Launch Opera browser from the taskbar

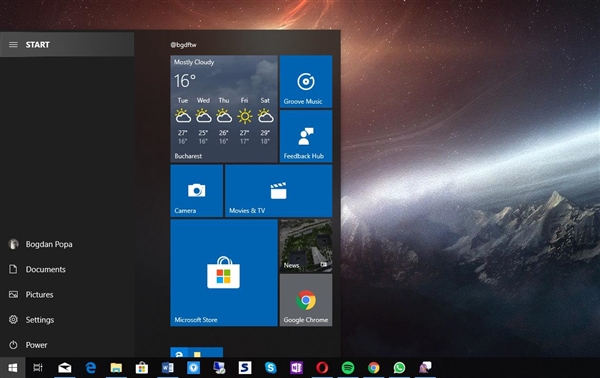(322, 368)
